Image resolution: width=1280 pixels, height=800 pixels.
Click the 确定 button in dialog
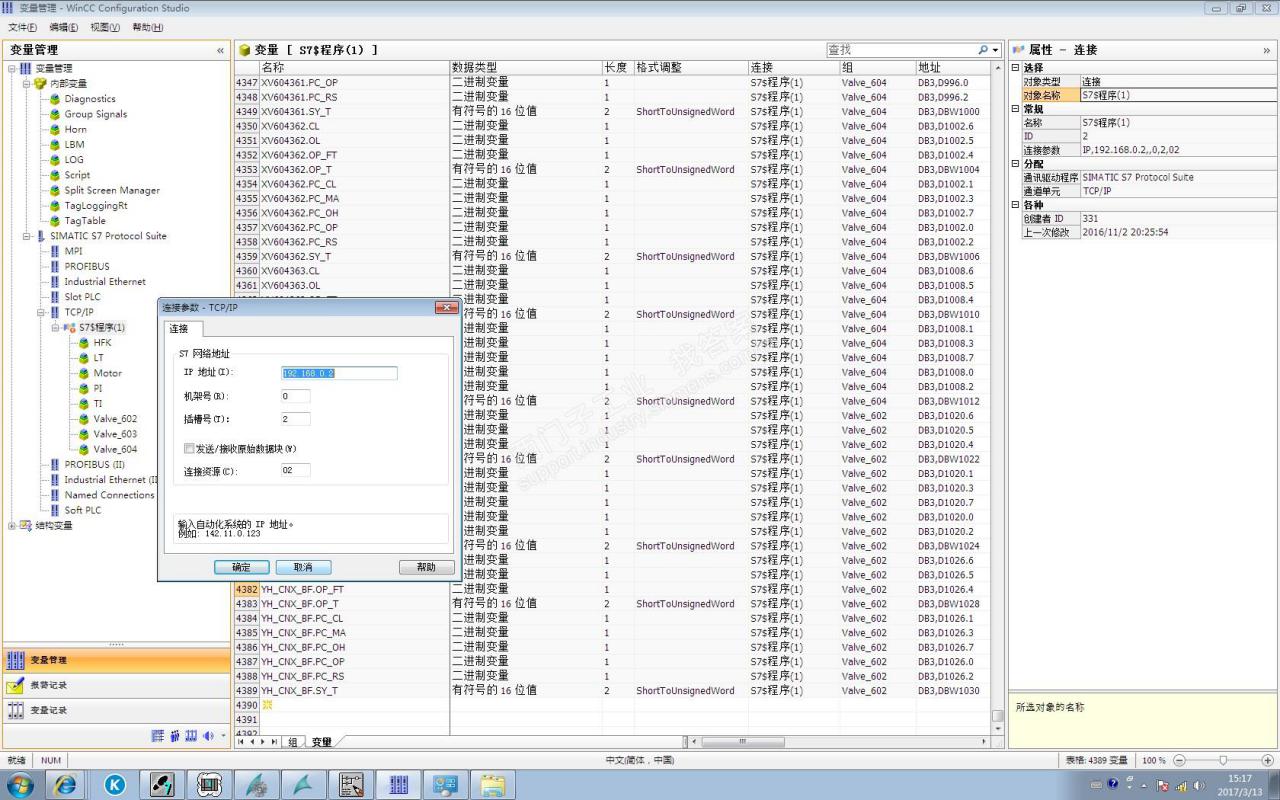coord(242,567)
